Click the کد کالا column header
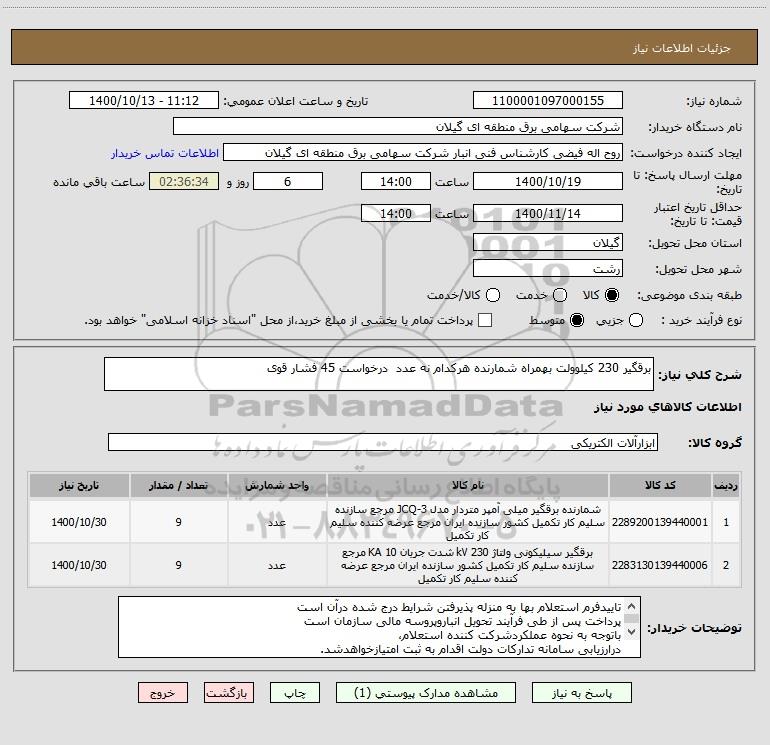Viewport: 770px width, 745px height. (x=660, y=485)
